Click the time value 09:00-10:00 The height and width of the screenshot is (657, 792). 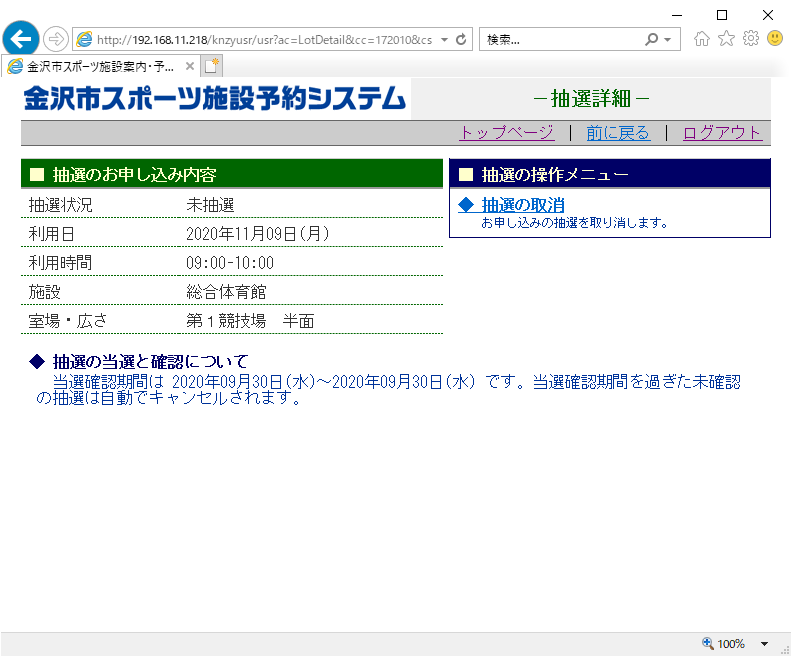230,263
